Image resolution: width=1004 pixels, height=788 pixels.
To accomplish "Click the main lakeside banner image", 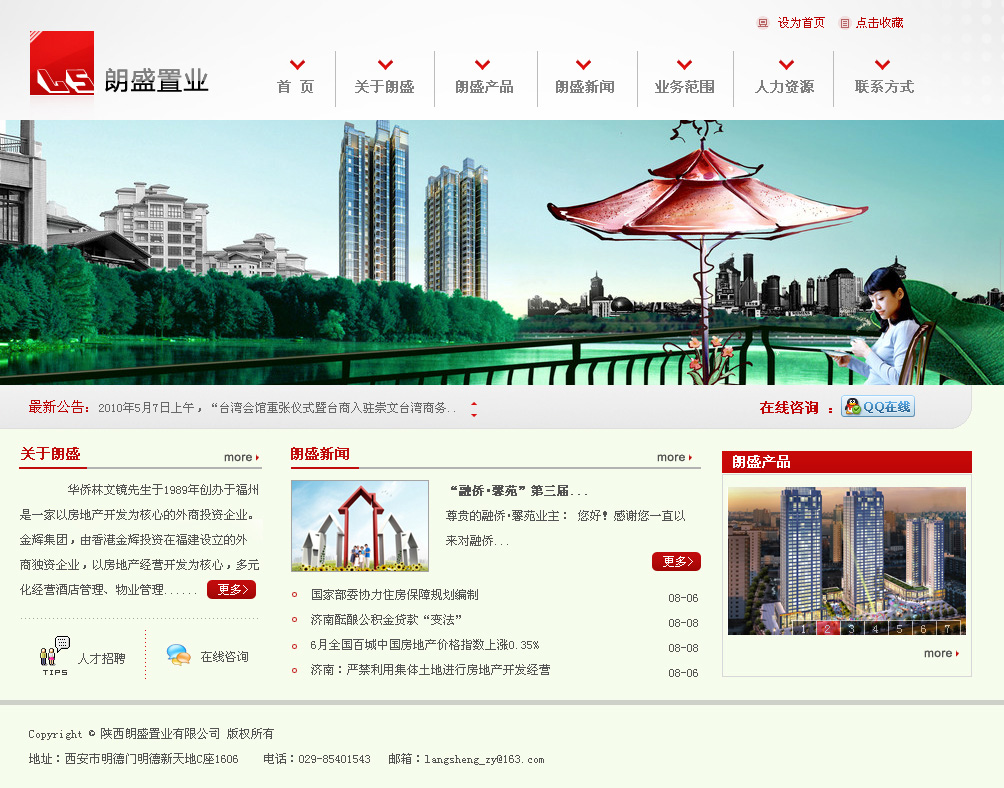I will coord(502,252).
